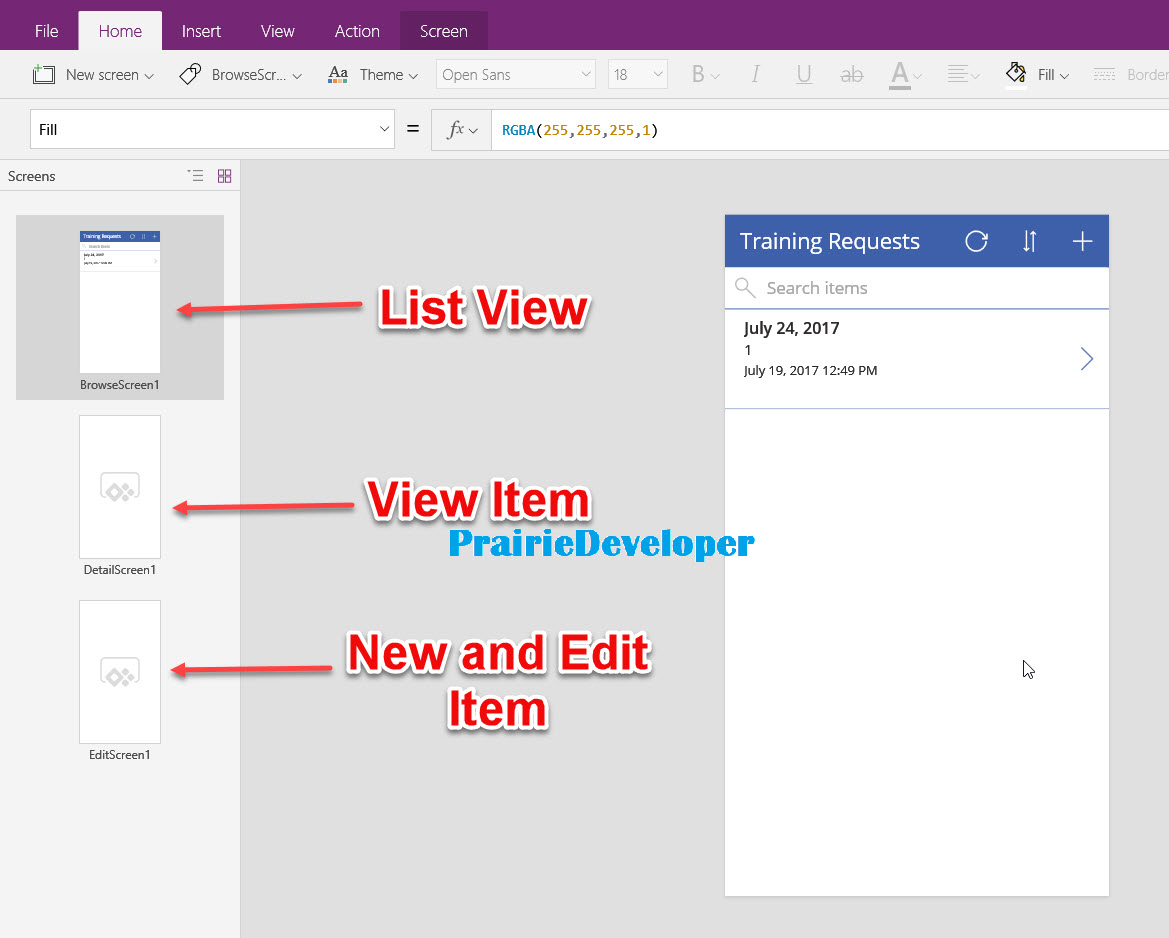The width and height of the screenshot is (1169, 938).
Task: Click the BrowseScreen tag icon
Action: click(191, 75)
